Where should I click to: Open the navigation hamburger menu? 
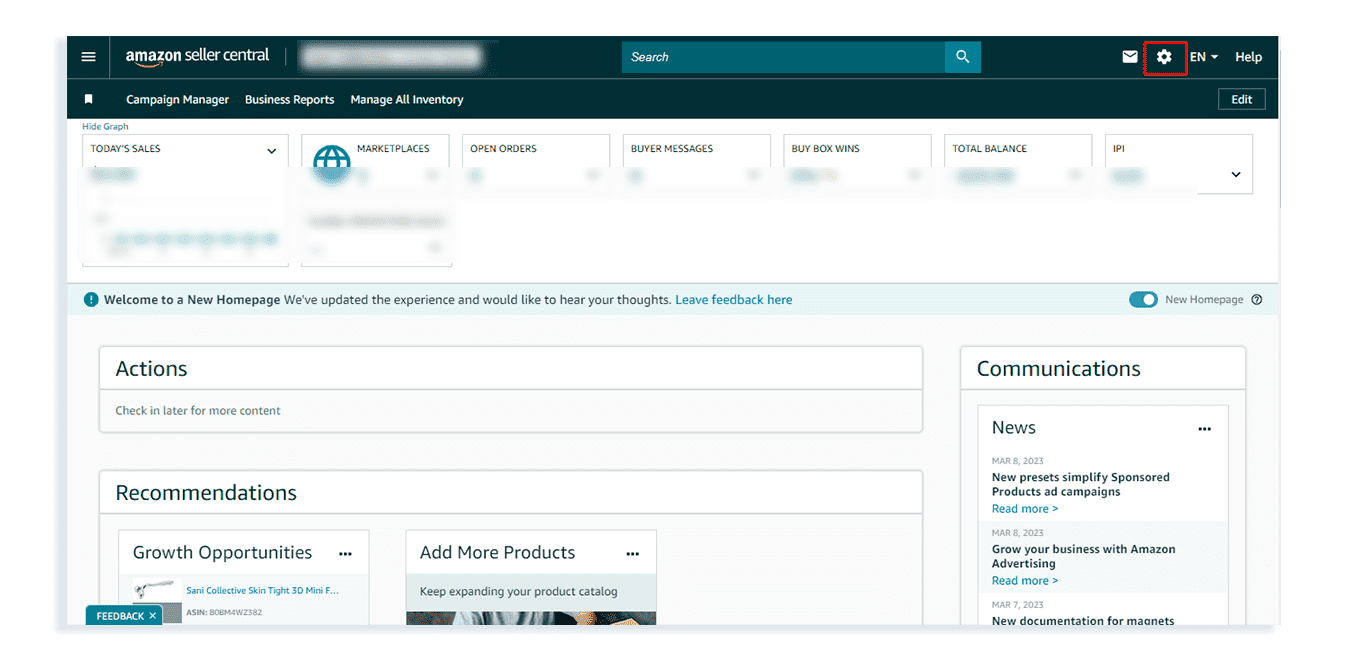[x=88, y=57]
